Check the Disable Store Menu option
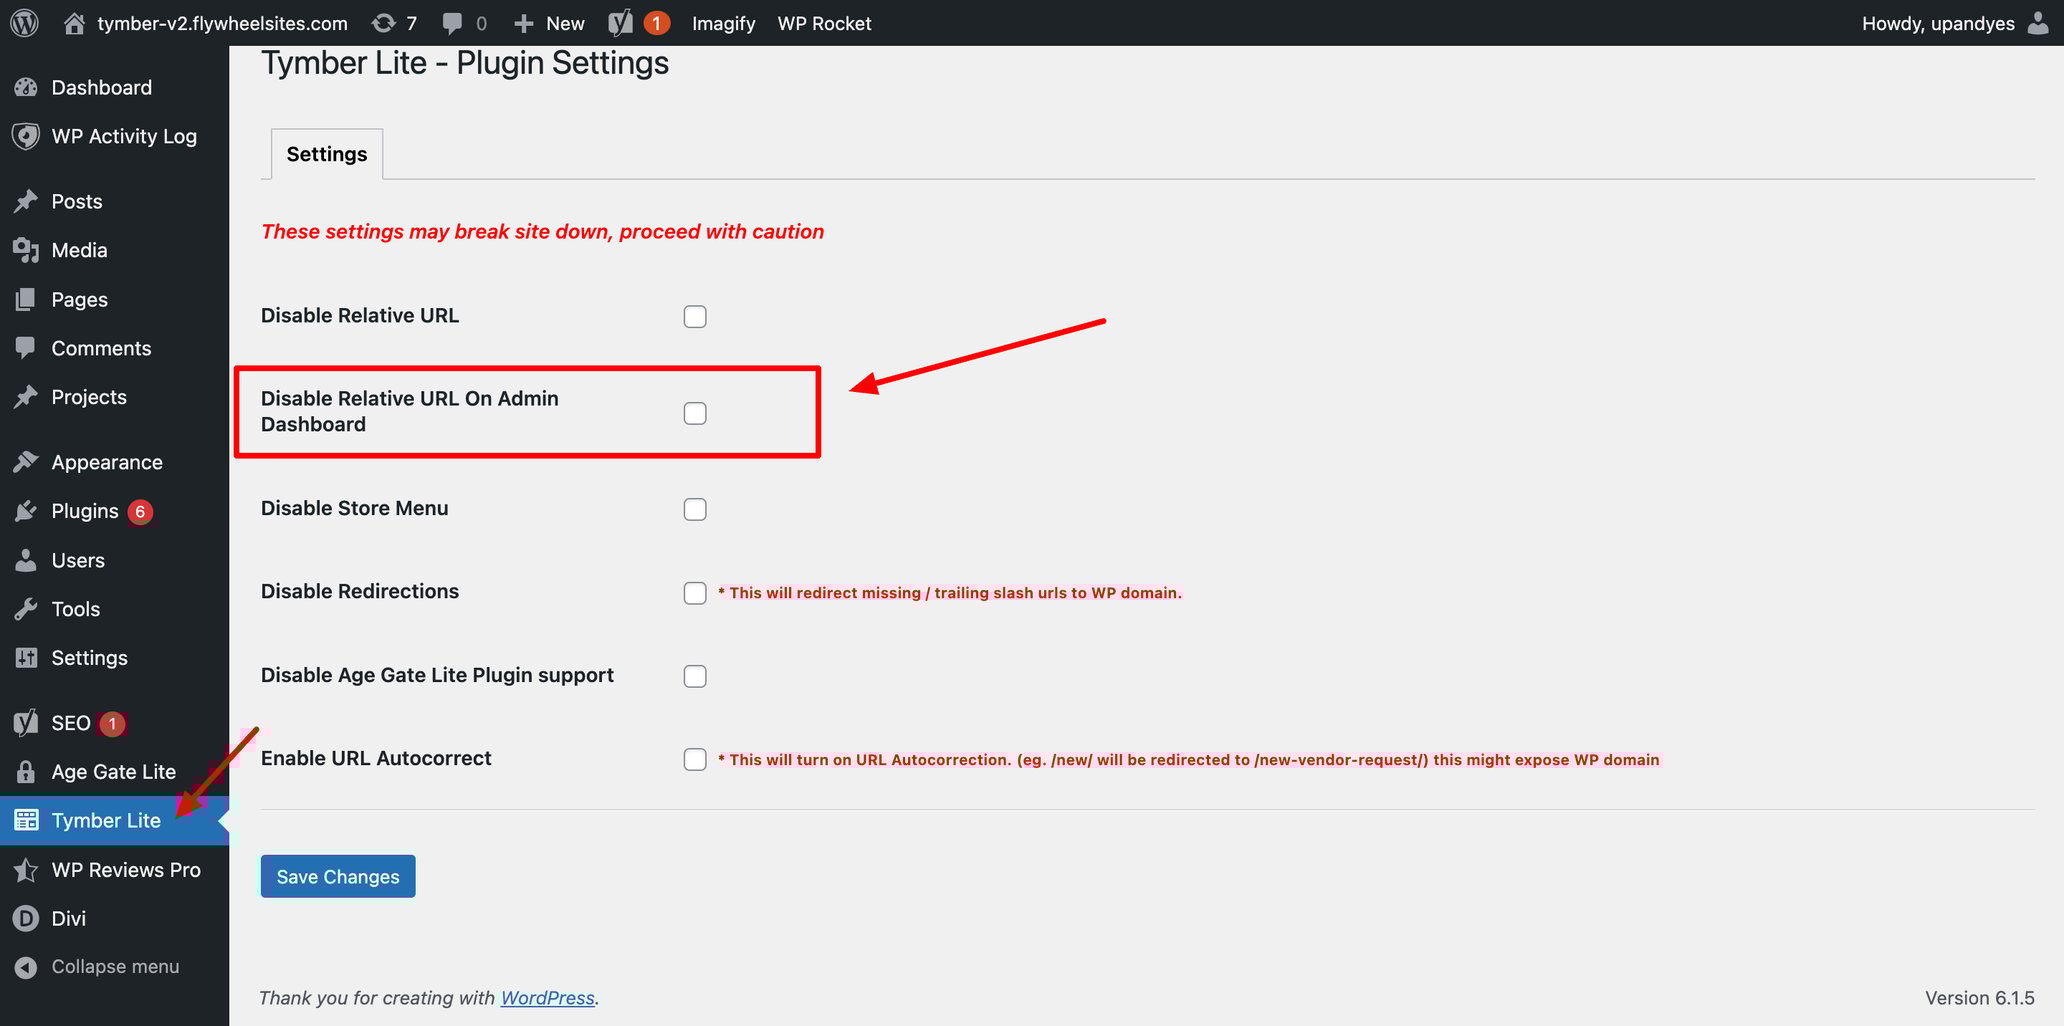This screenshot has width=2064, height=1026. [695, 509]
